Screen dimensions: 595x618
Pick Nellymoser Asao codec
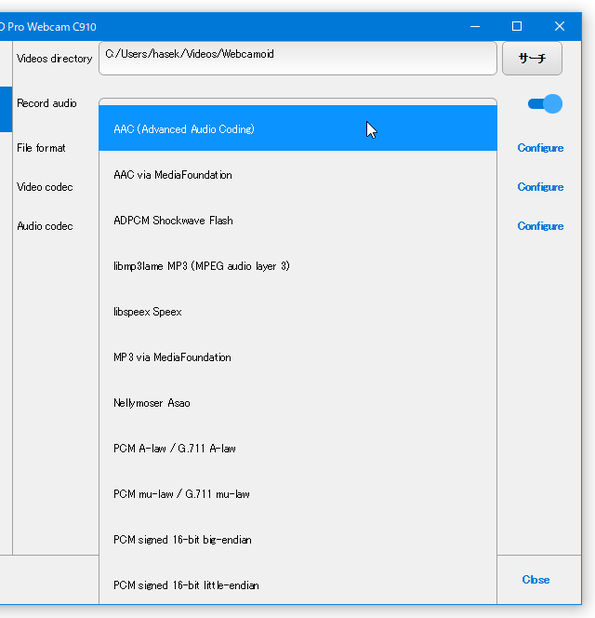pos(298,403)
